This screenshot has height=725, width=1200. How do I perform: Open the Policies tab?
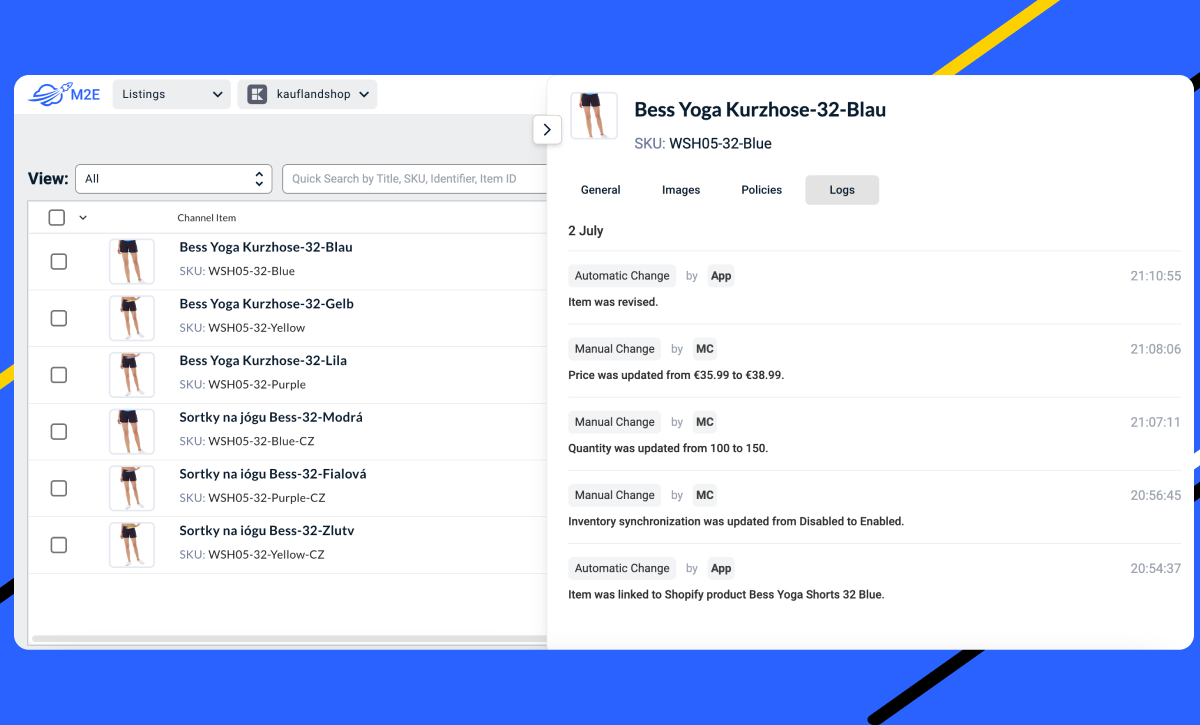pyautogui.click(x=761, y=190)
